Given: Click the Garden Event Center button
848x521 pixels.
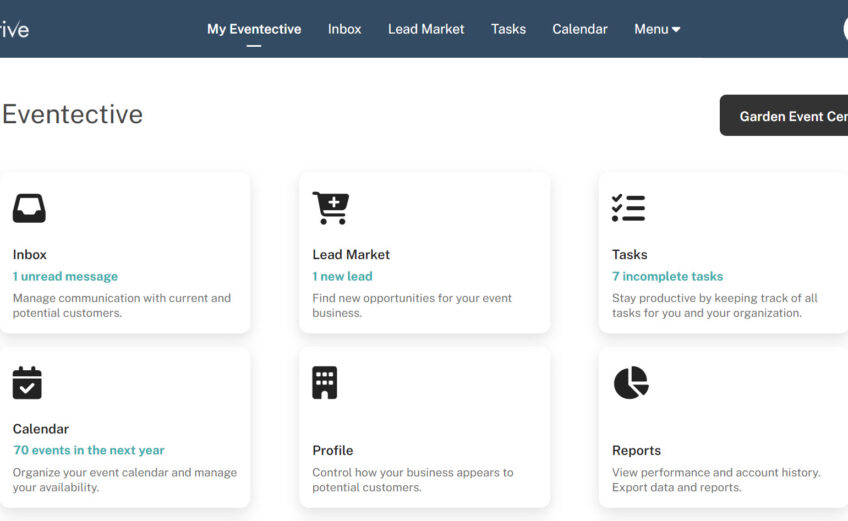Looking at the screenshot, I should [786, 116].
